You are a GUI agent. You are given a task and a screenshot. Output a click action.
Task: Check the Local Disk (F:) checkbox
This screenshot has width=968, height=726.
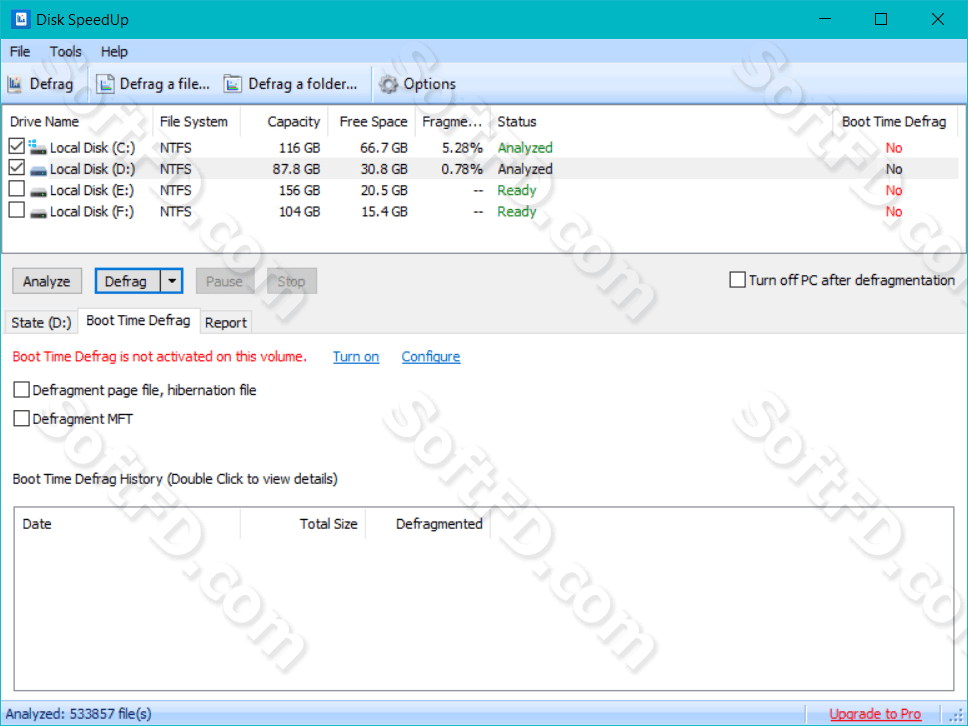point(17,210)
